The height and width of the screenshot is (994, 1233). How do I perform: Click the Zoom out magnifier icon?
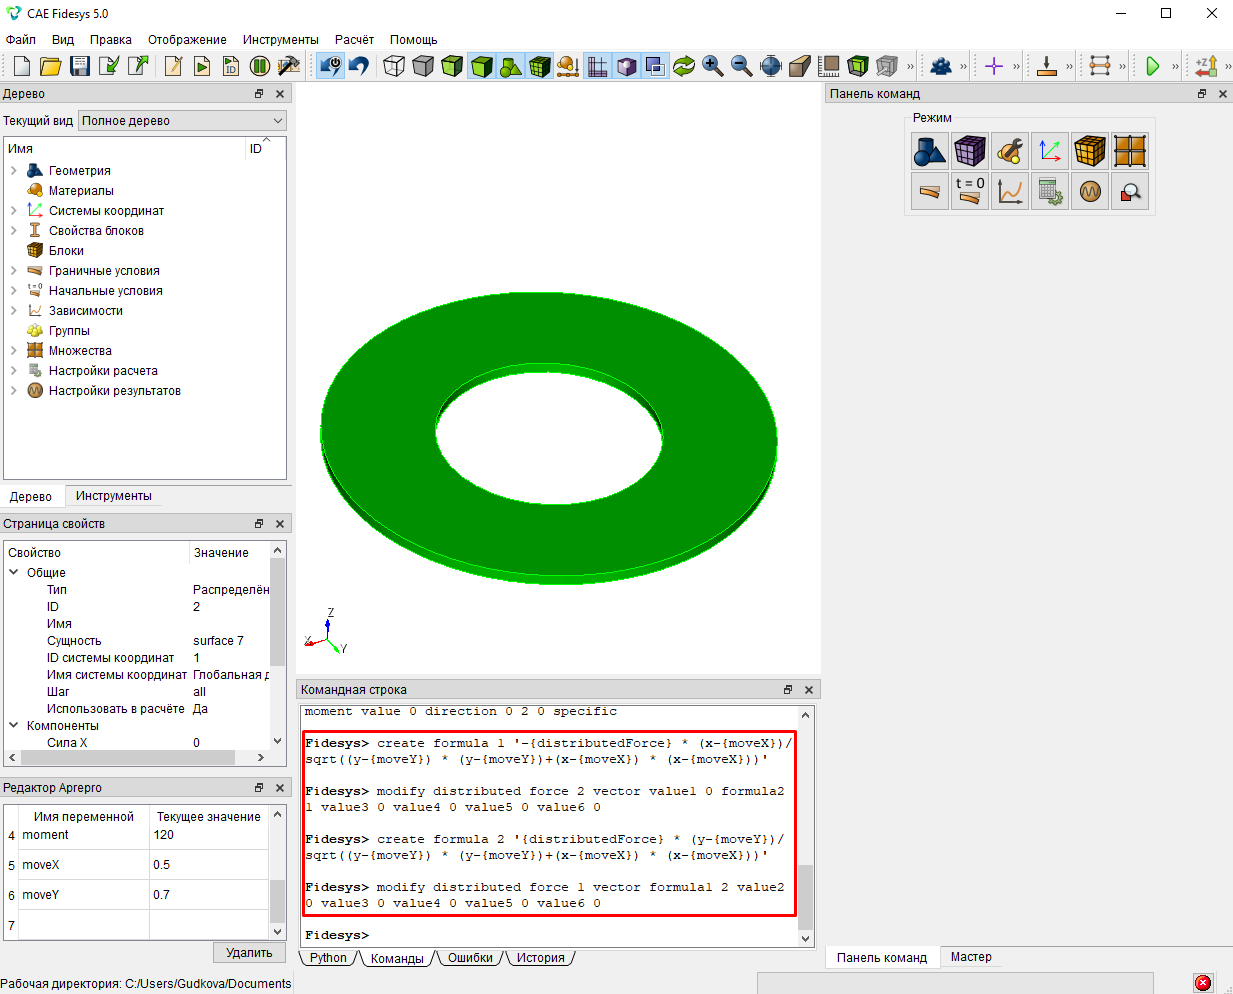click(x=742, y=66)
